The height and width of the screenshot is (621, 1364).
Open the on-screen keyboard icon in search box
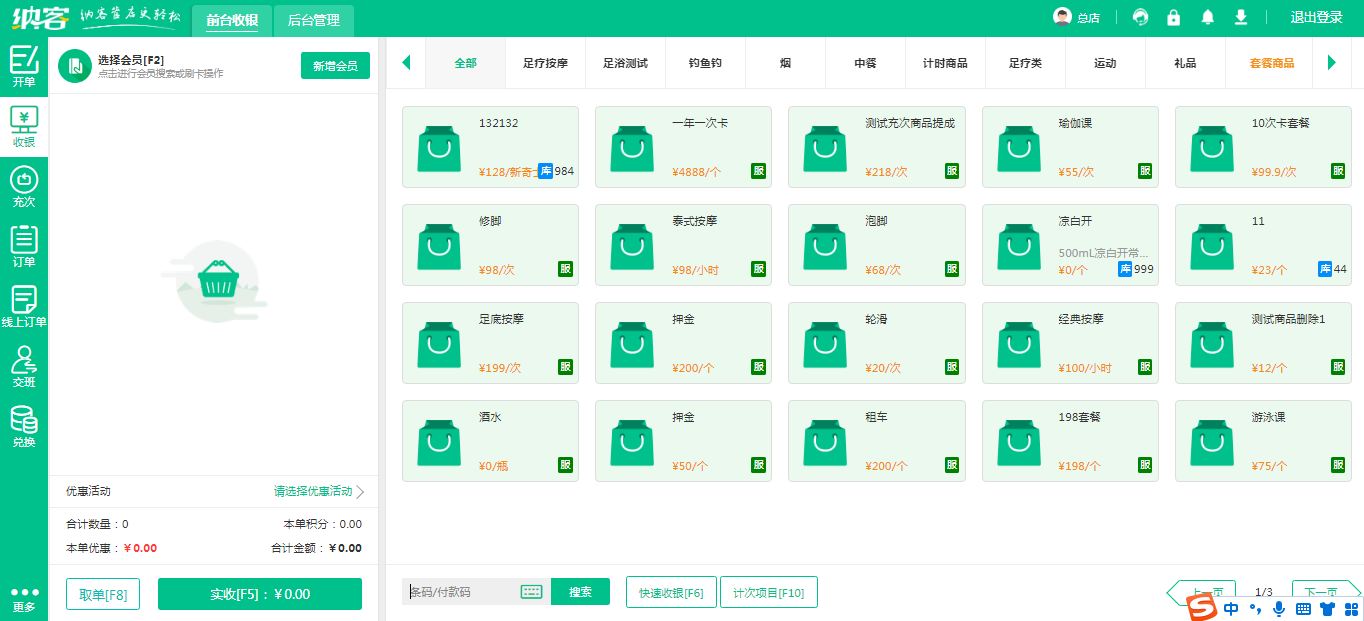click(x=531, y=592)
